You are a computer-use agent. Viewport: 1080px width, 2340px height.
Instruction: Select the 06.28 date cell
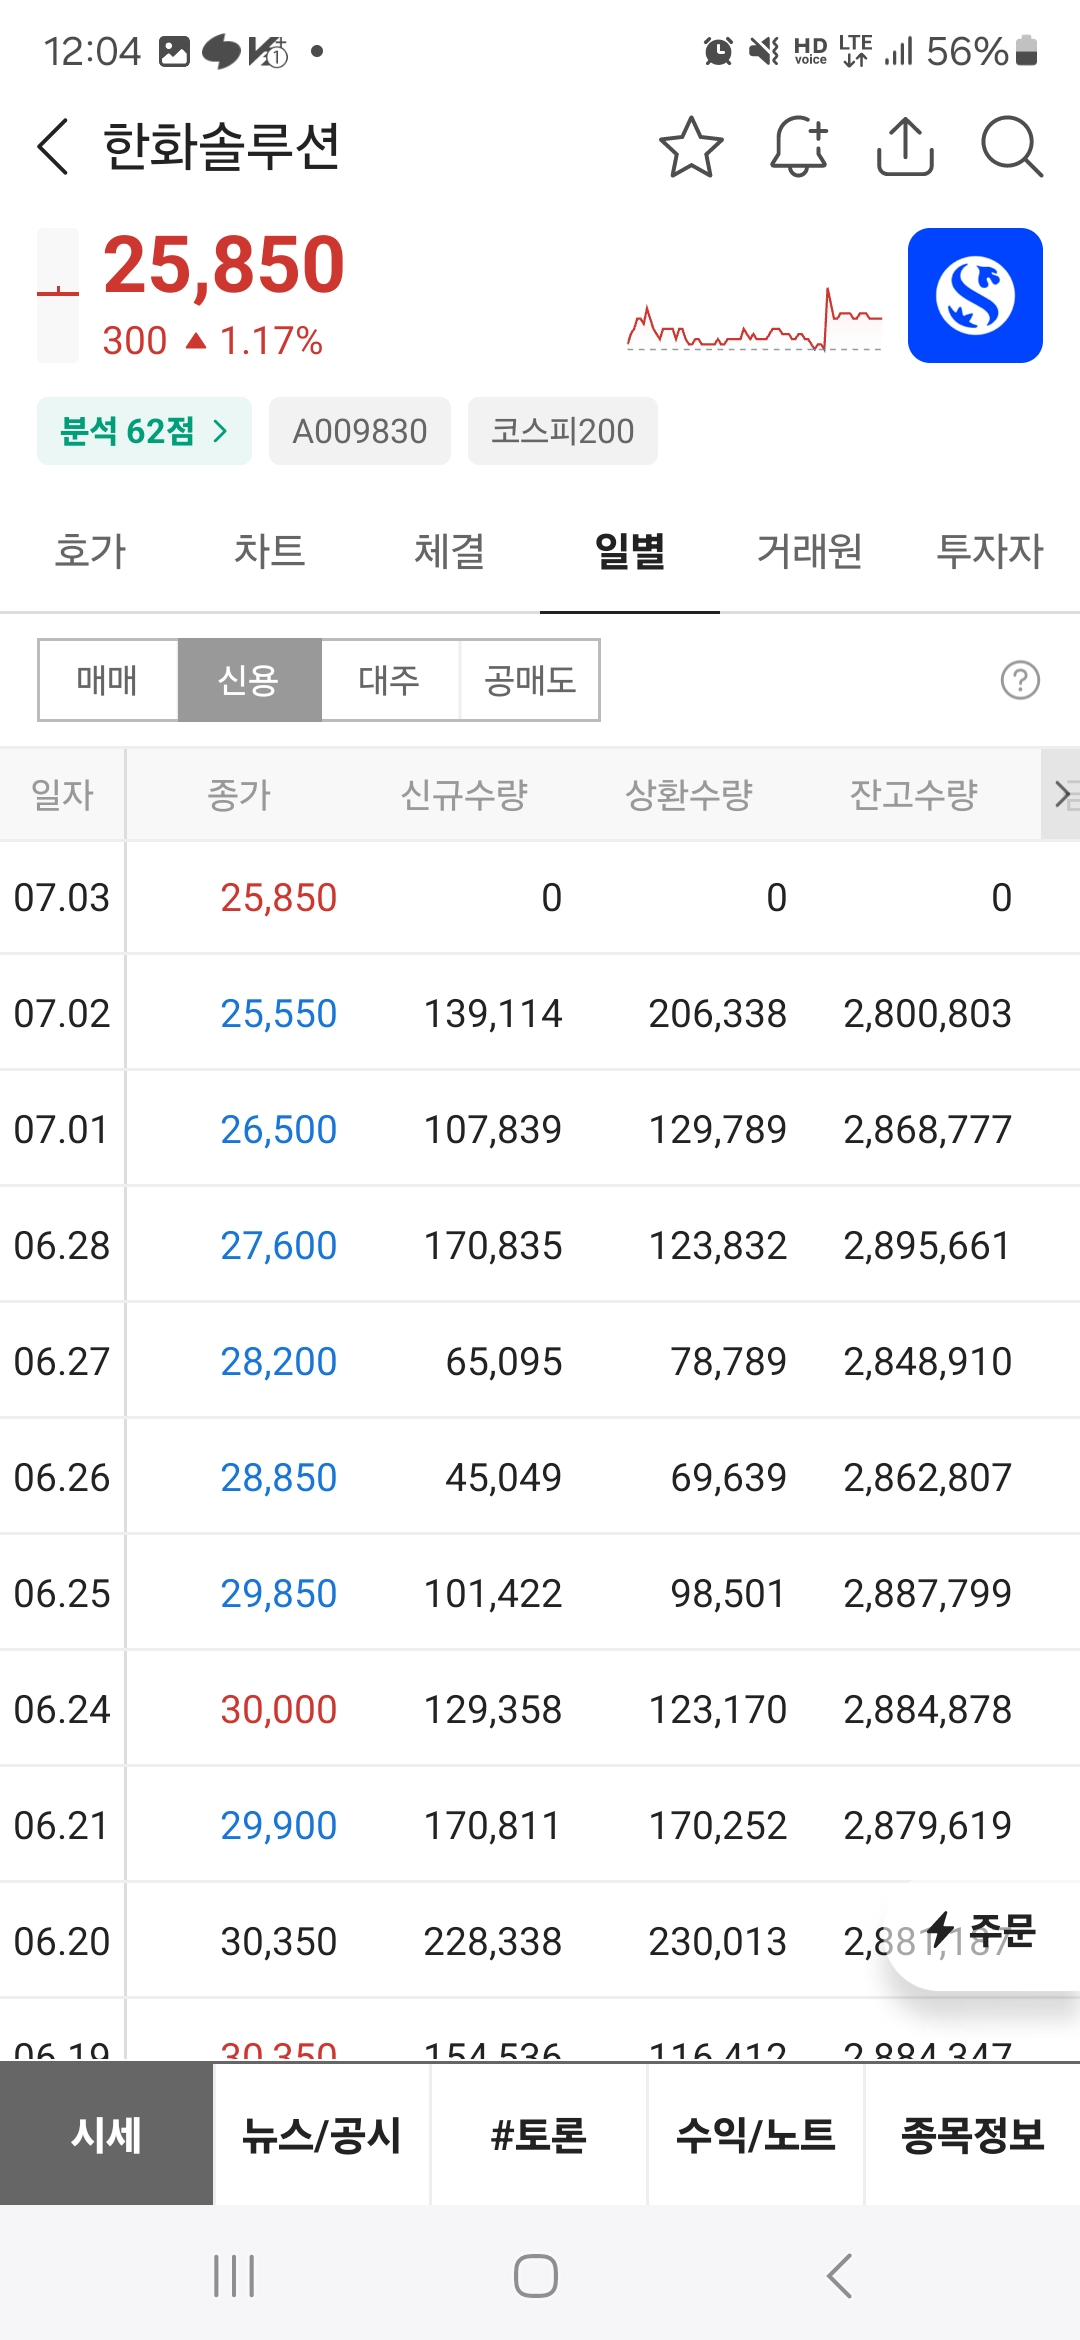[x=62, y=1246]
